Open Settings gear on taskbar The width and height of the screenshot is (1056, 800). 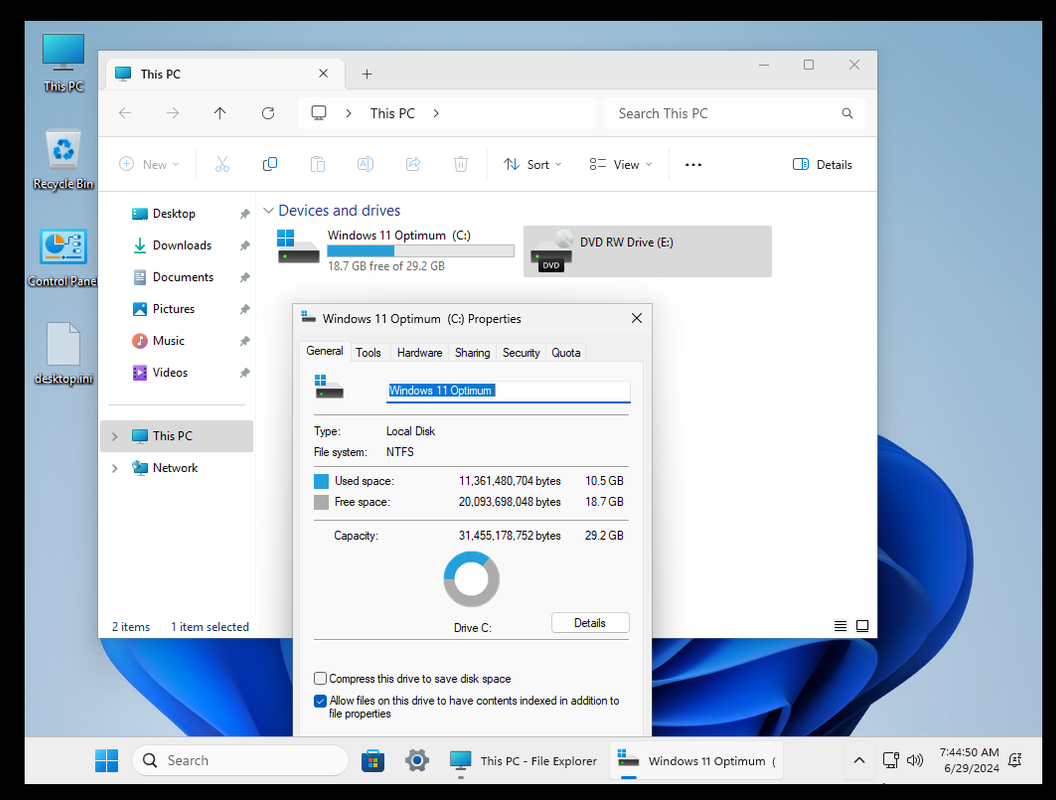tap(417, 760)
